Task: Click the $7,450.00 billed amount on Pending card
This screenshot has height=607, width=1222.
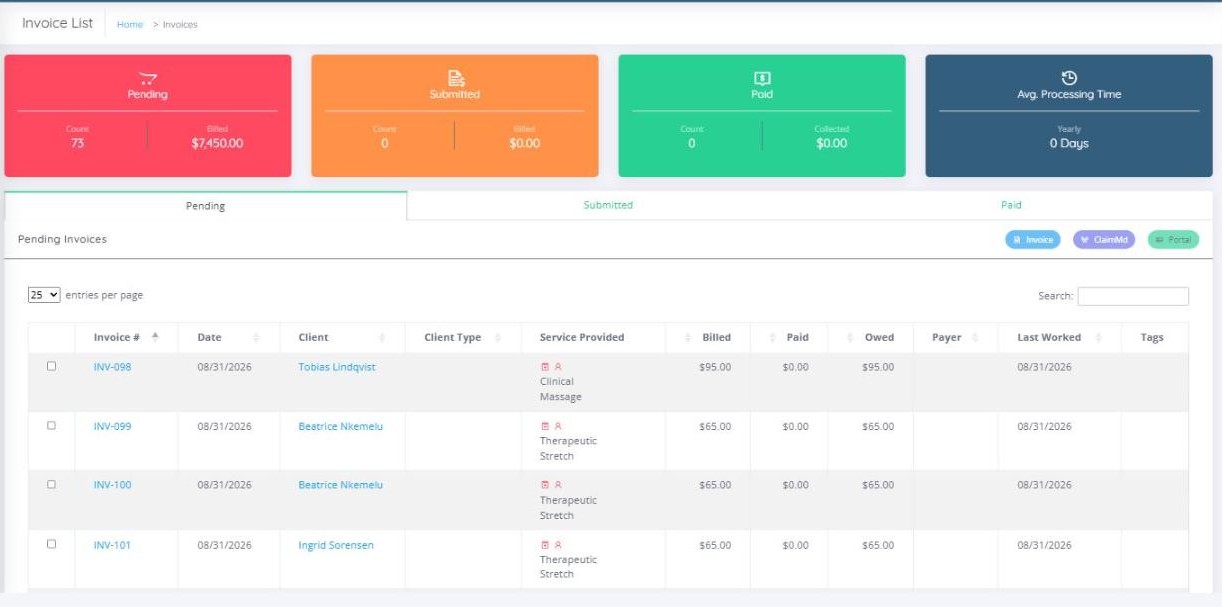Action: click(217, 143)
